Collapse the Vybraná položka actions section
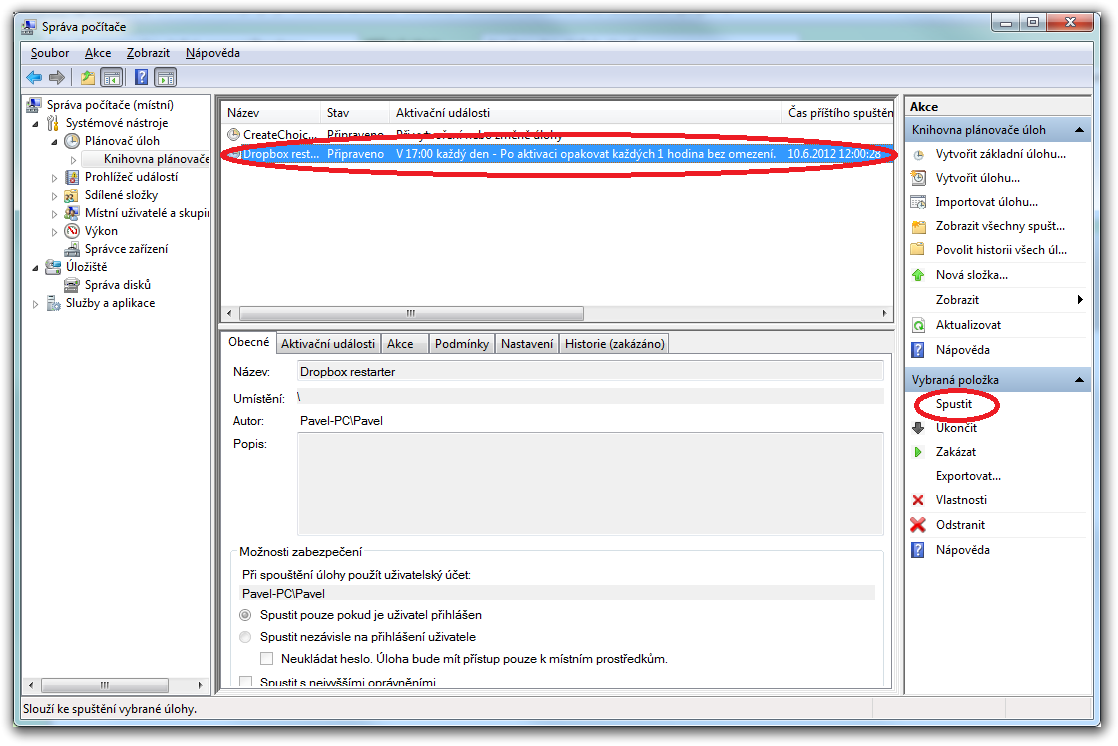1118x746 pixels. click(1079, 380)
